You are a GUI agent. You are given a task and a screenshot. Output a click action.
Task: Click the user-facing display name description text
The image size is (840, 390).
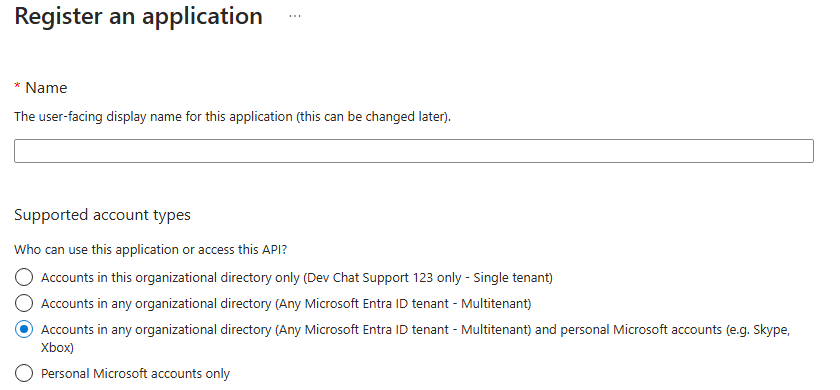coord(232,116)
